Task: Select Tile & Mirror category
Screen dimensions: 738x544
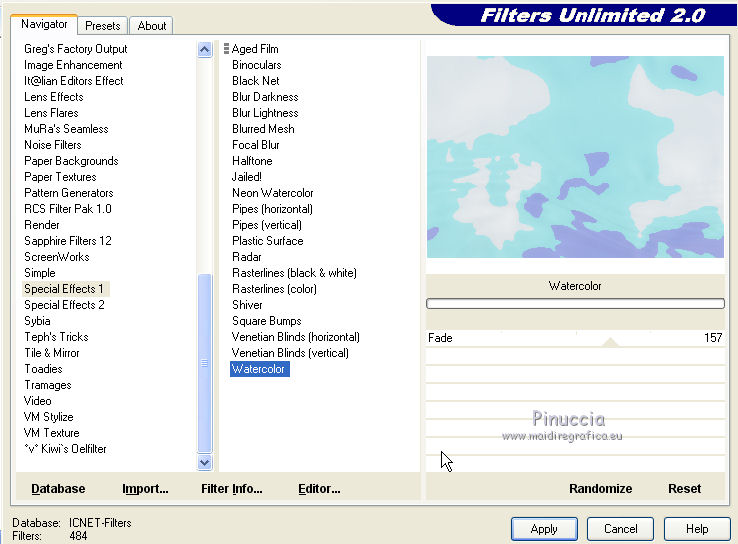Action: (52, 353)
